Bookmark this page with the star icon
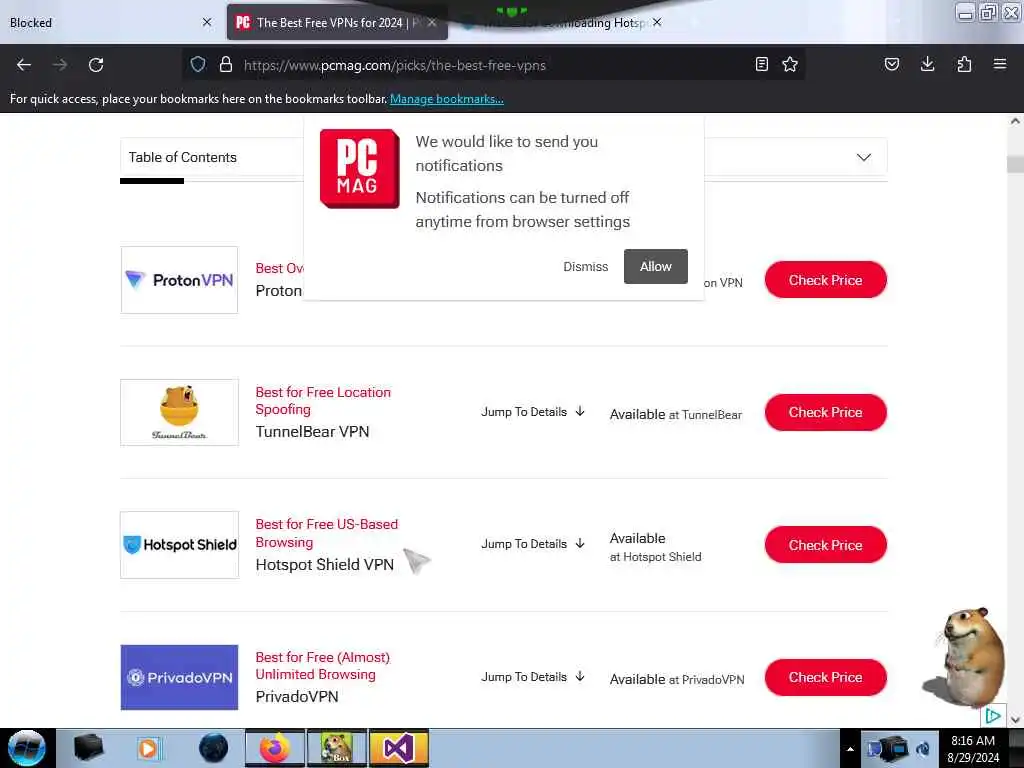The height and width of the screenshot is (768, 1024). pyautogui.click(x=790, y=64)
